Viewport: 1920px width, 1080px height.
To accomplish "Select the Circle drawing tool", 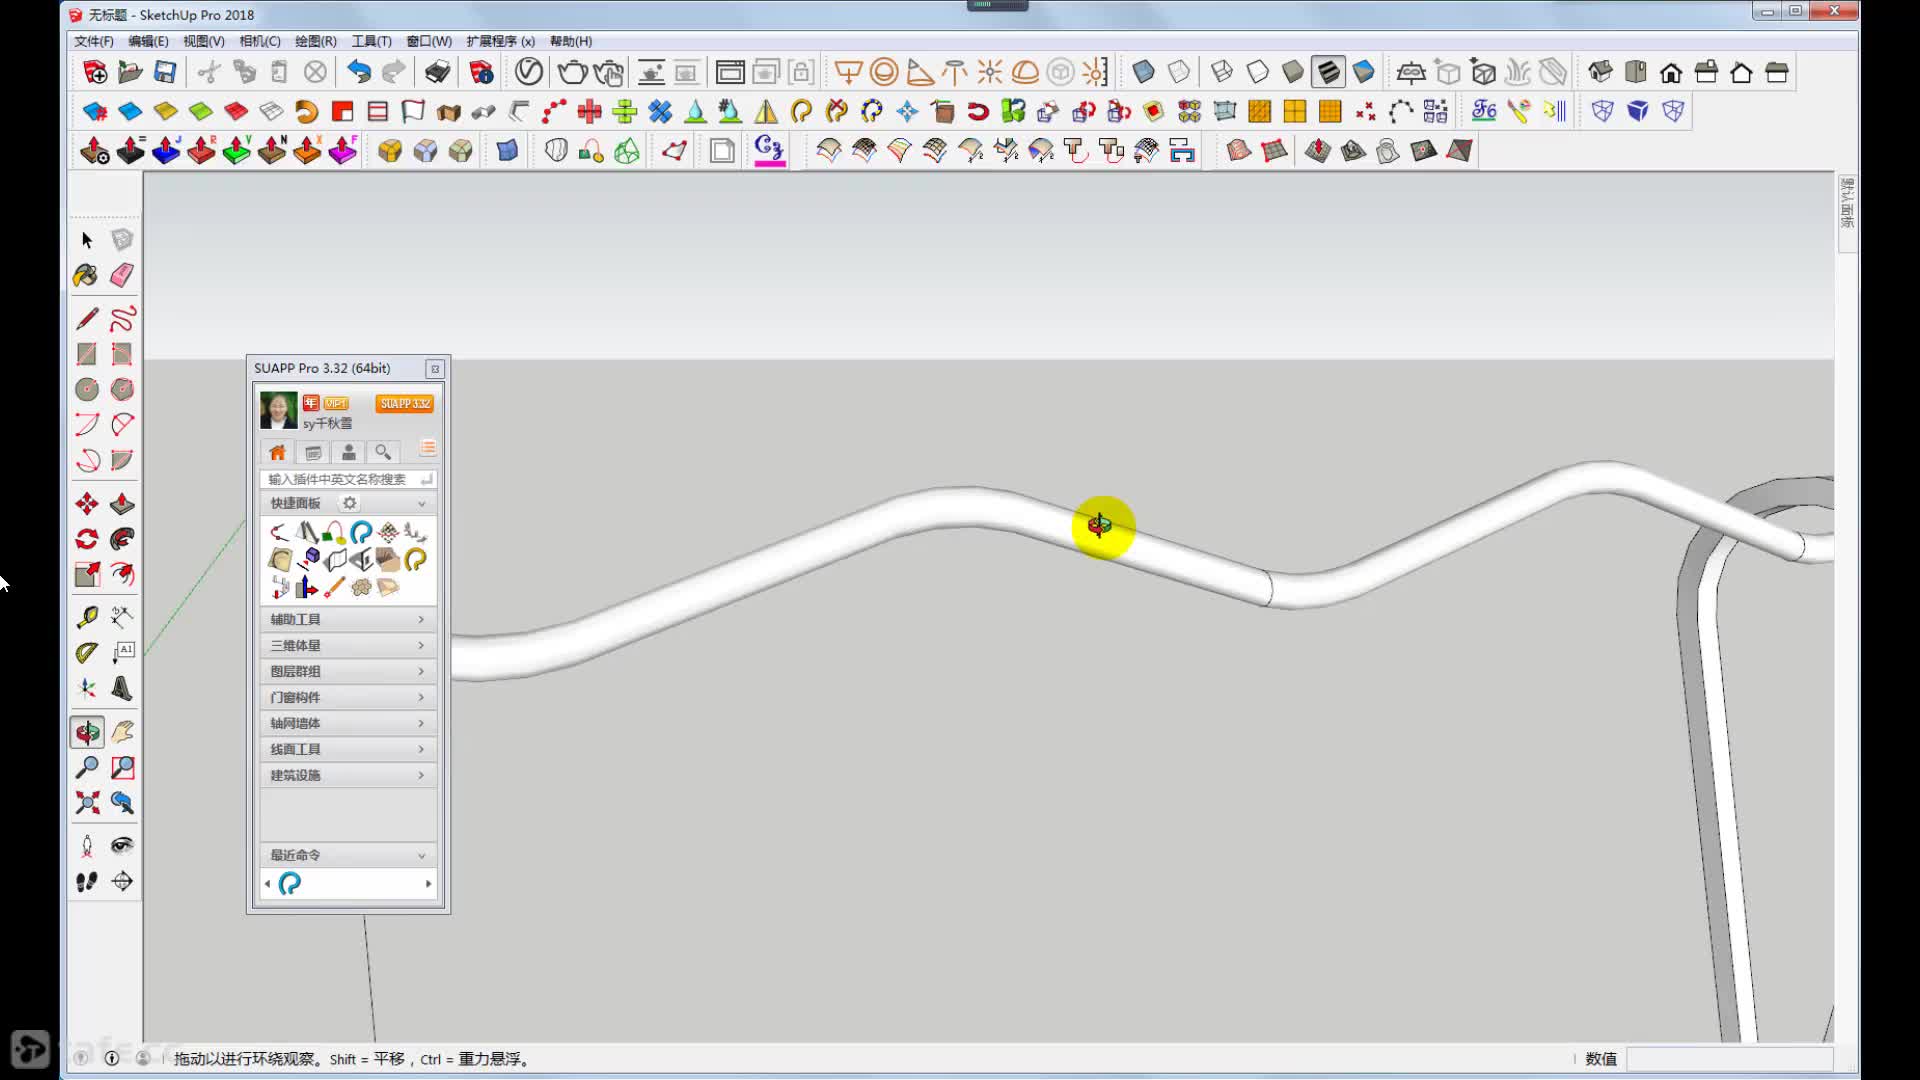I will point(87,389).
